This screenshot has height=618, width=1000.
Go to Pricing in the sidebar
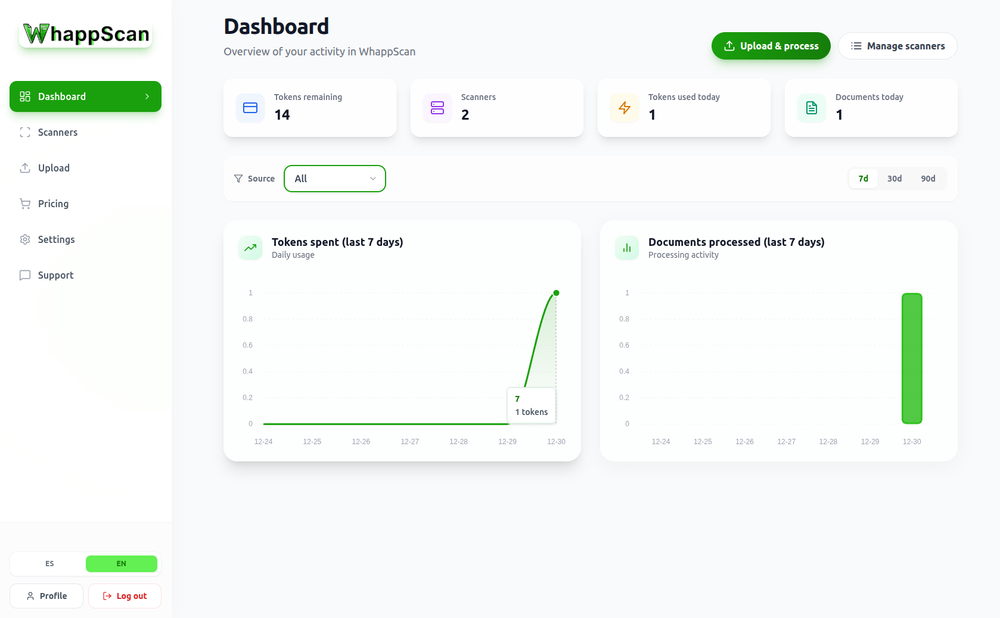(53, 204)
